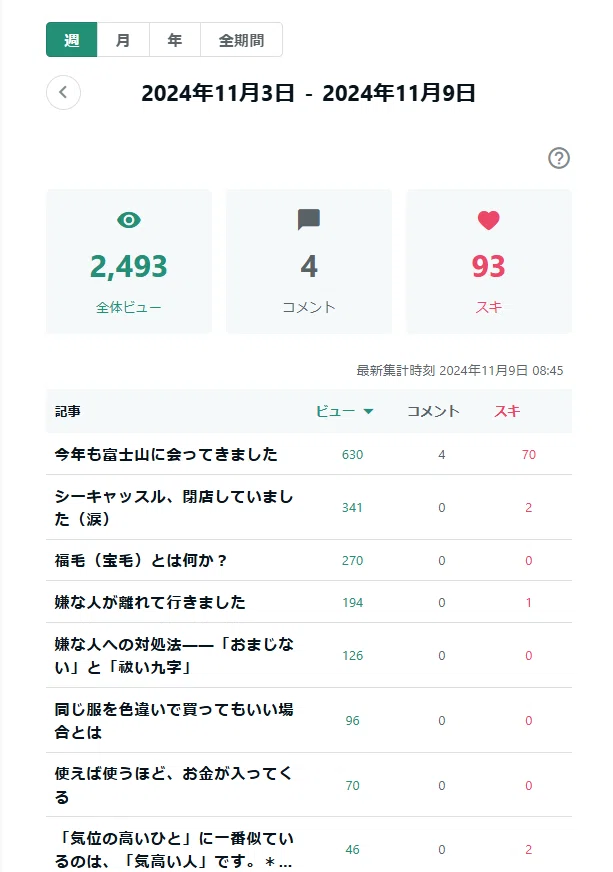The image size is (613, 872).
Task: Sort by the コメント column header
Action: coord(433,412)
